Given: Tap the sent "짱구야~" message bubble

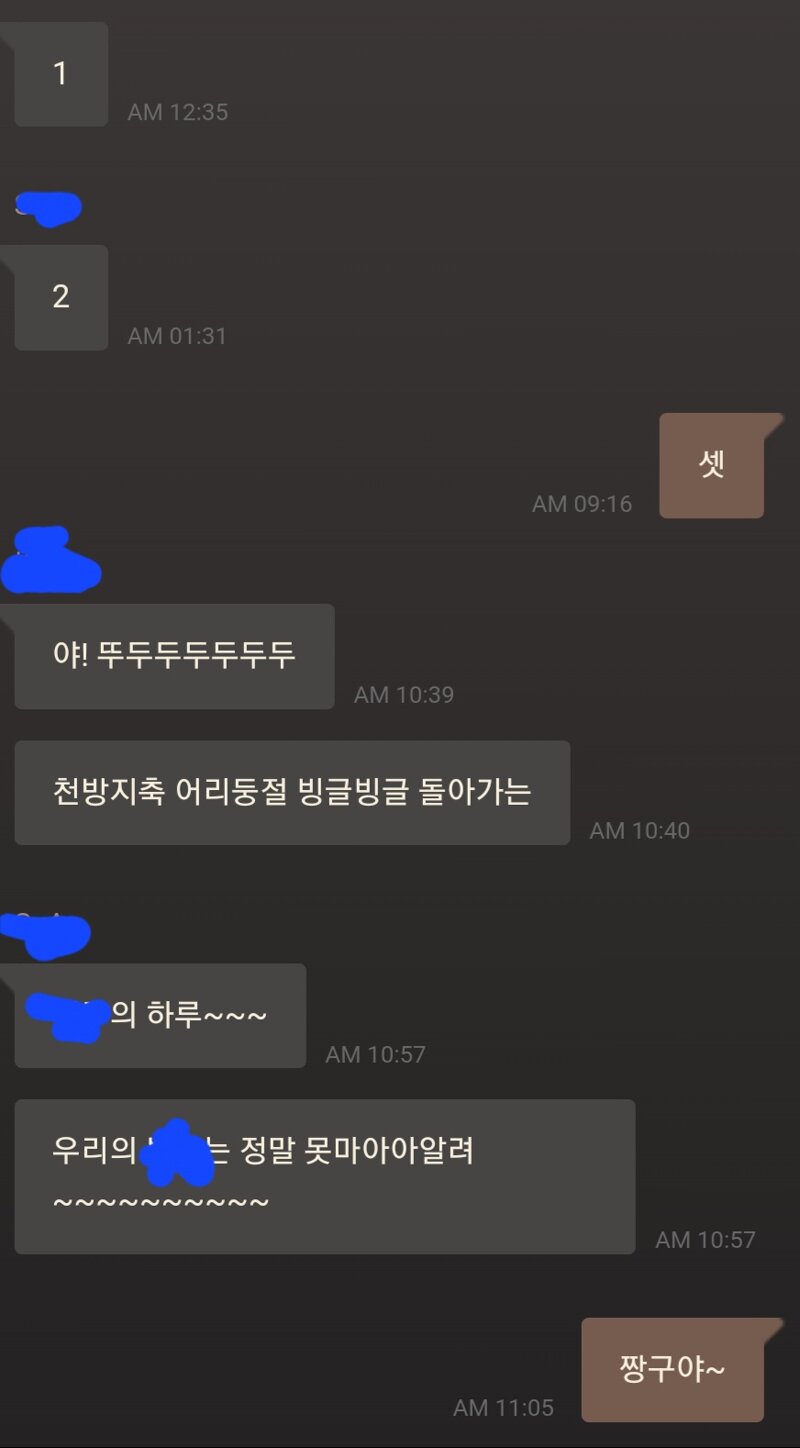Looking at the screenshot, I should click(x=672, y=1370).
